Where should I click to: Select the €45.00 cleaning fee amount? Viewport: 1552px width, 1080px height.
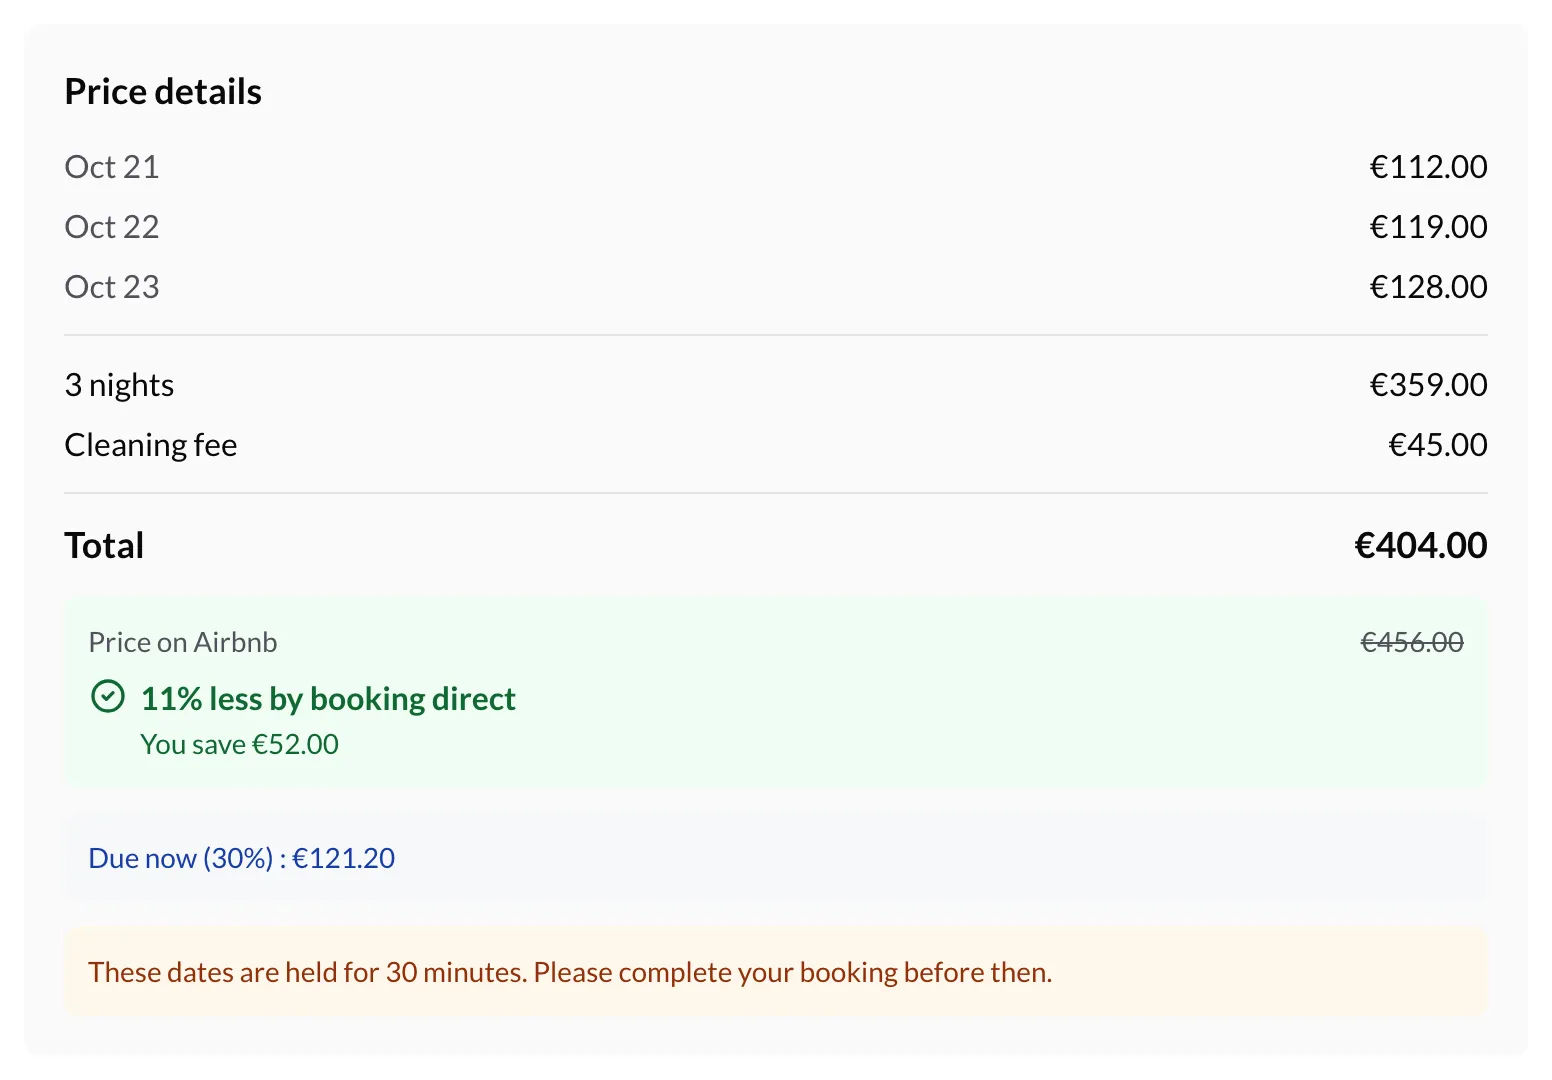click(x=1438, y=445)
